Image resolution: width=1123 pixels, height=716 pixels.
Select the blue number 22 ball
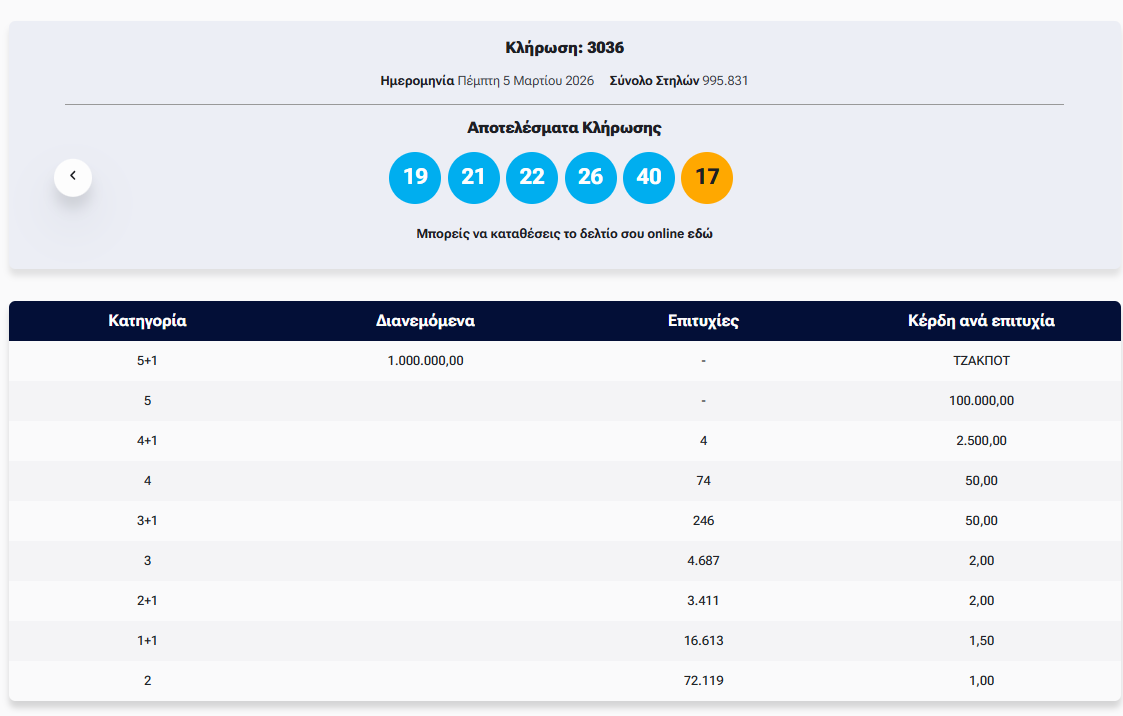(532, 177)
